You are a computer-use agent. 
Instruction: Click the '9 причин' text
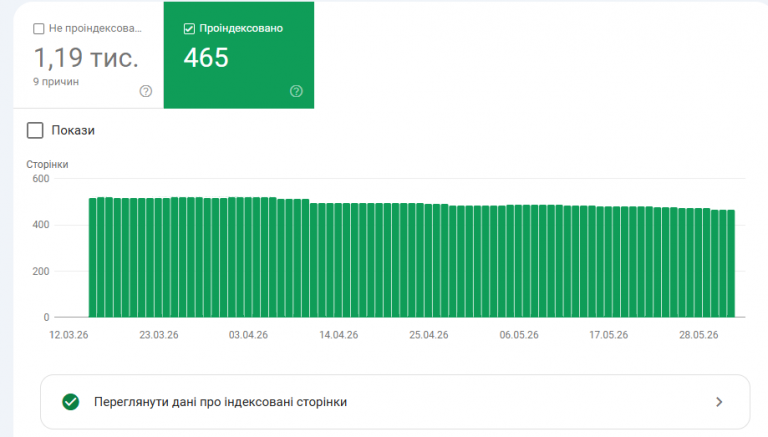(x=56, y=82)
